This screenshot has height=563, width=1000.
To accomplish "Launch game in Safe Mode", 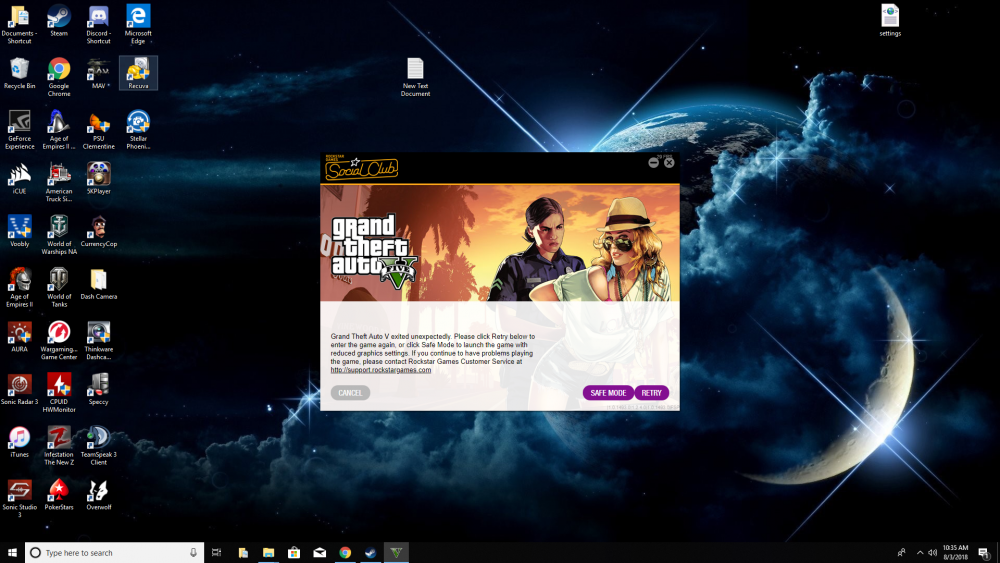I will point(608,393).
